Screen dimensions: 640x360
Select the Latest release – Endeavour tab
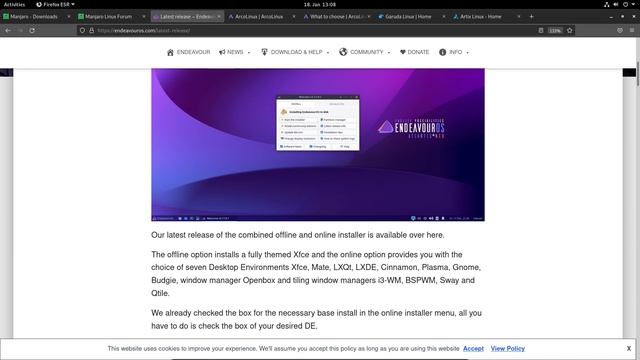187,17
